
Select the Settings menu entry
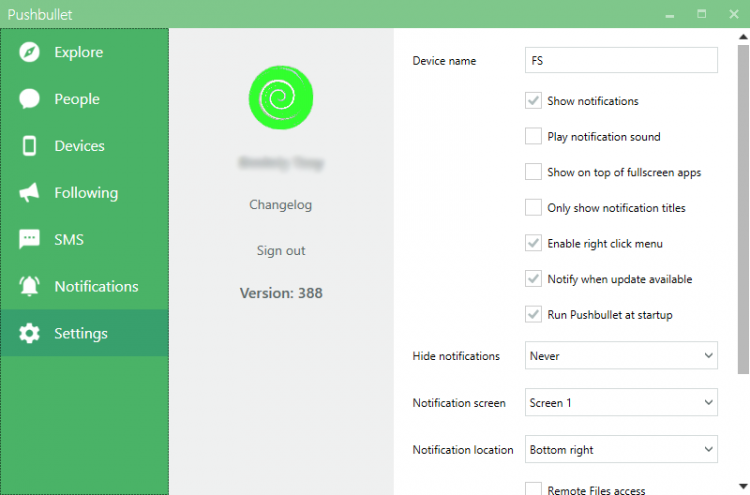85,333
